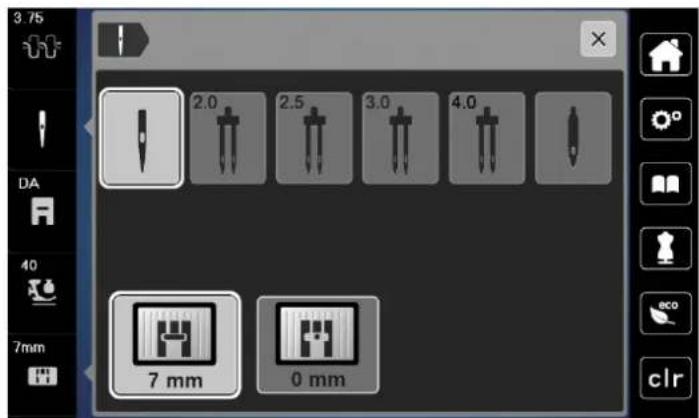This screenshot has height=418, width=699.
Task: Open the DA presser foot selection
Action: [41, 210]
